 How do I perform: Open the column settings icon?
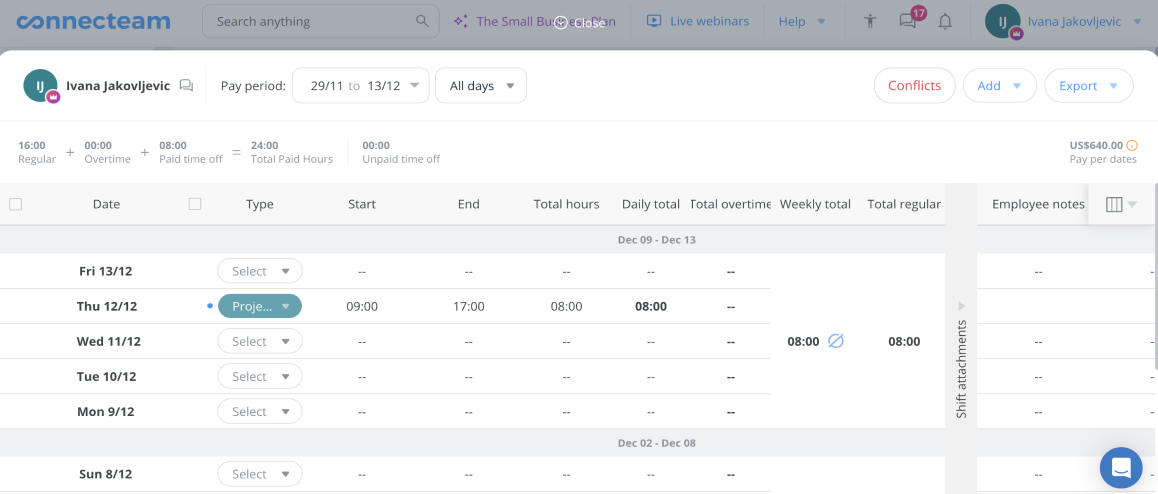[x=1115, y=204]
